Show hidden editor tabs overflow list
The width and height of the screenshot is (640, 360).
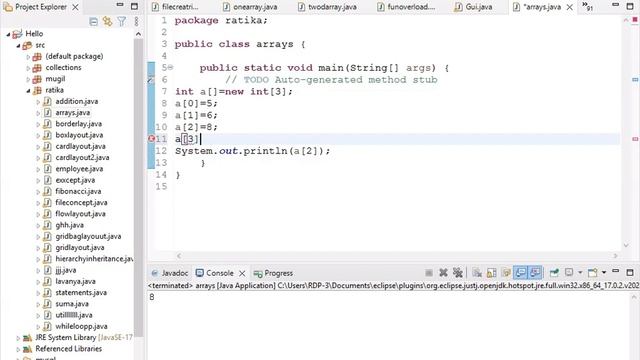point(587,7)
